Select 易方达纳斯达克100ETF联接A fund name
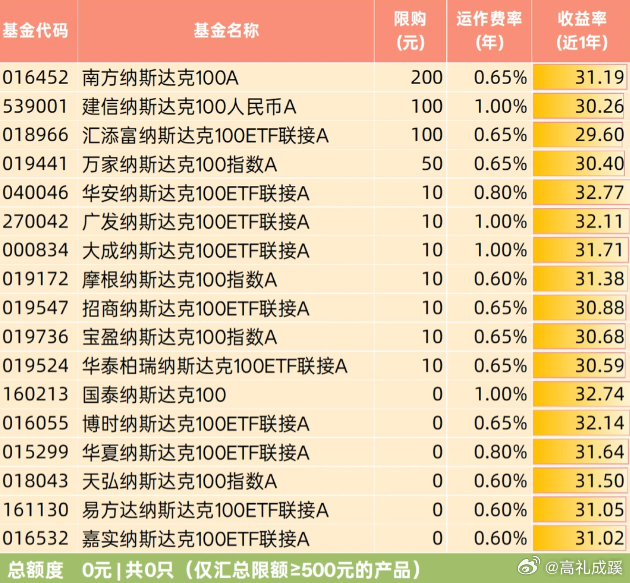The height and width of the screenshot is (583, 630). click(x=205, y=510)
